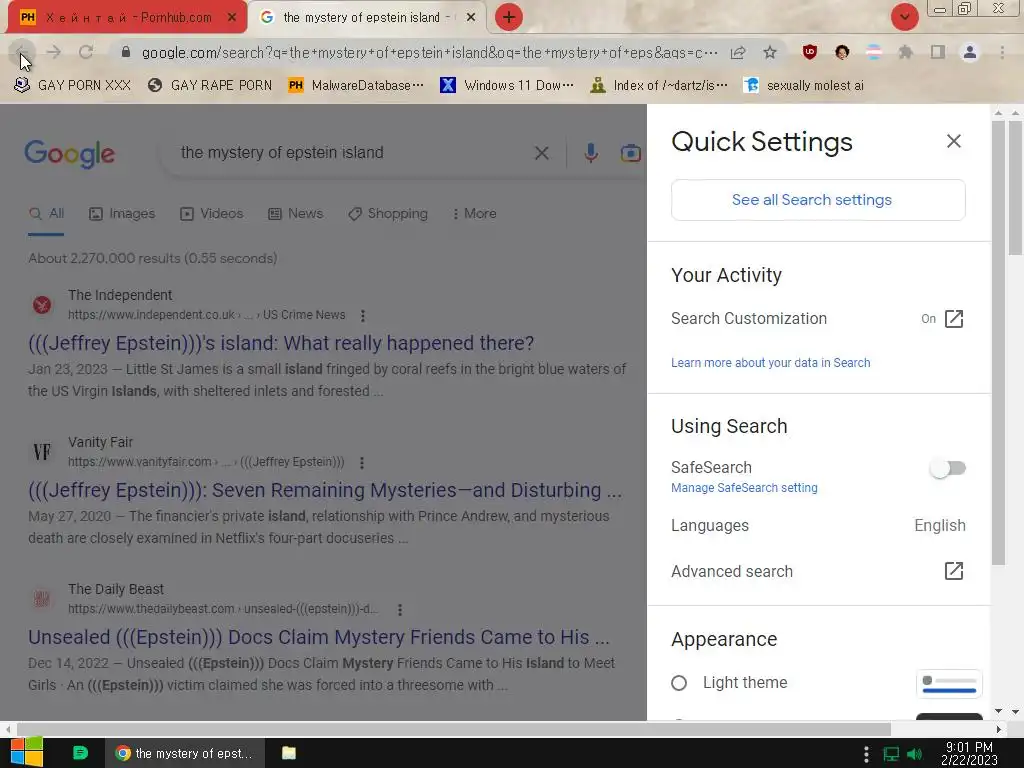Open the Windows Start button
The width and height of the screenshot is (1024, 768).
pos(26,752)
